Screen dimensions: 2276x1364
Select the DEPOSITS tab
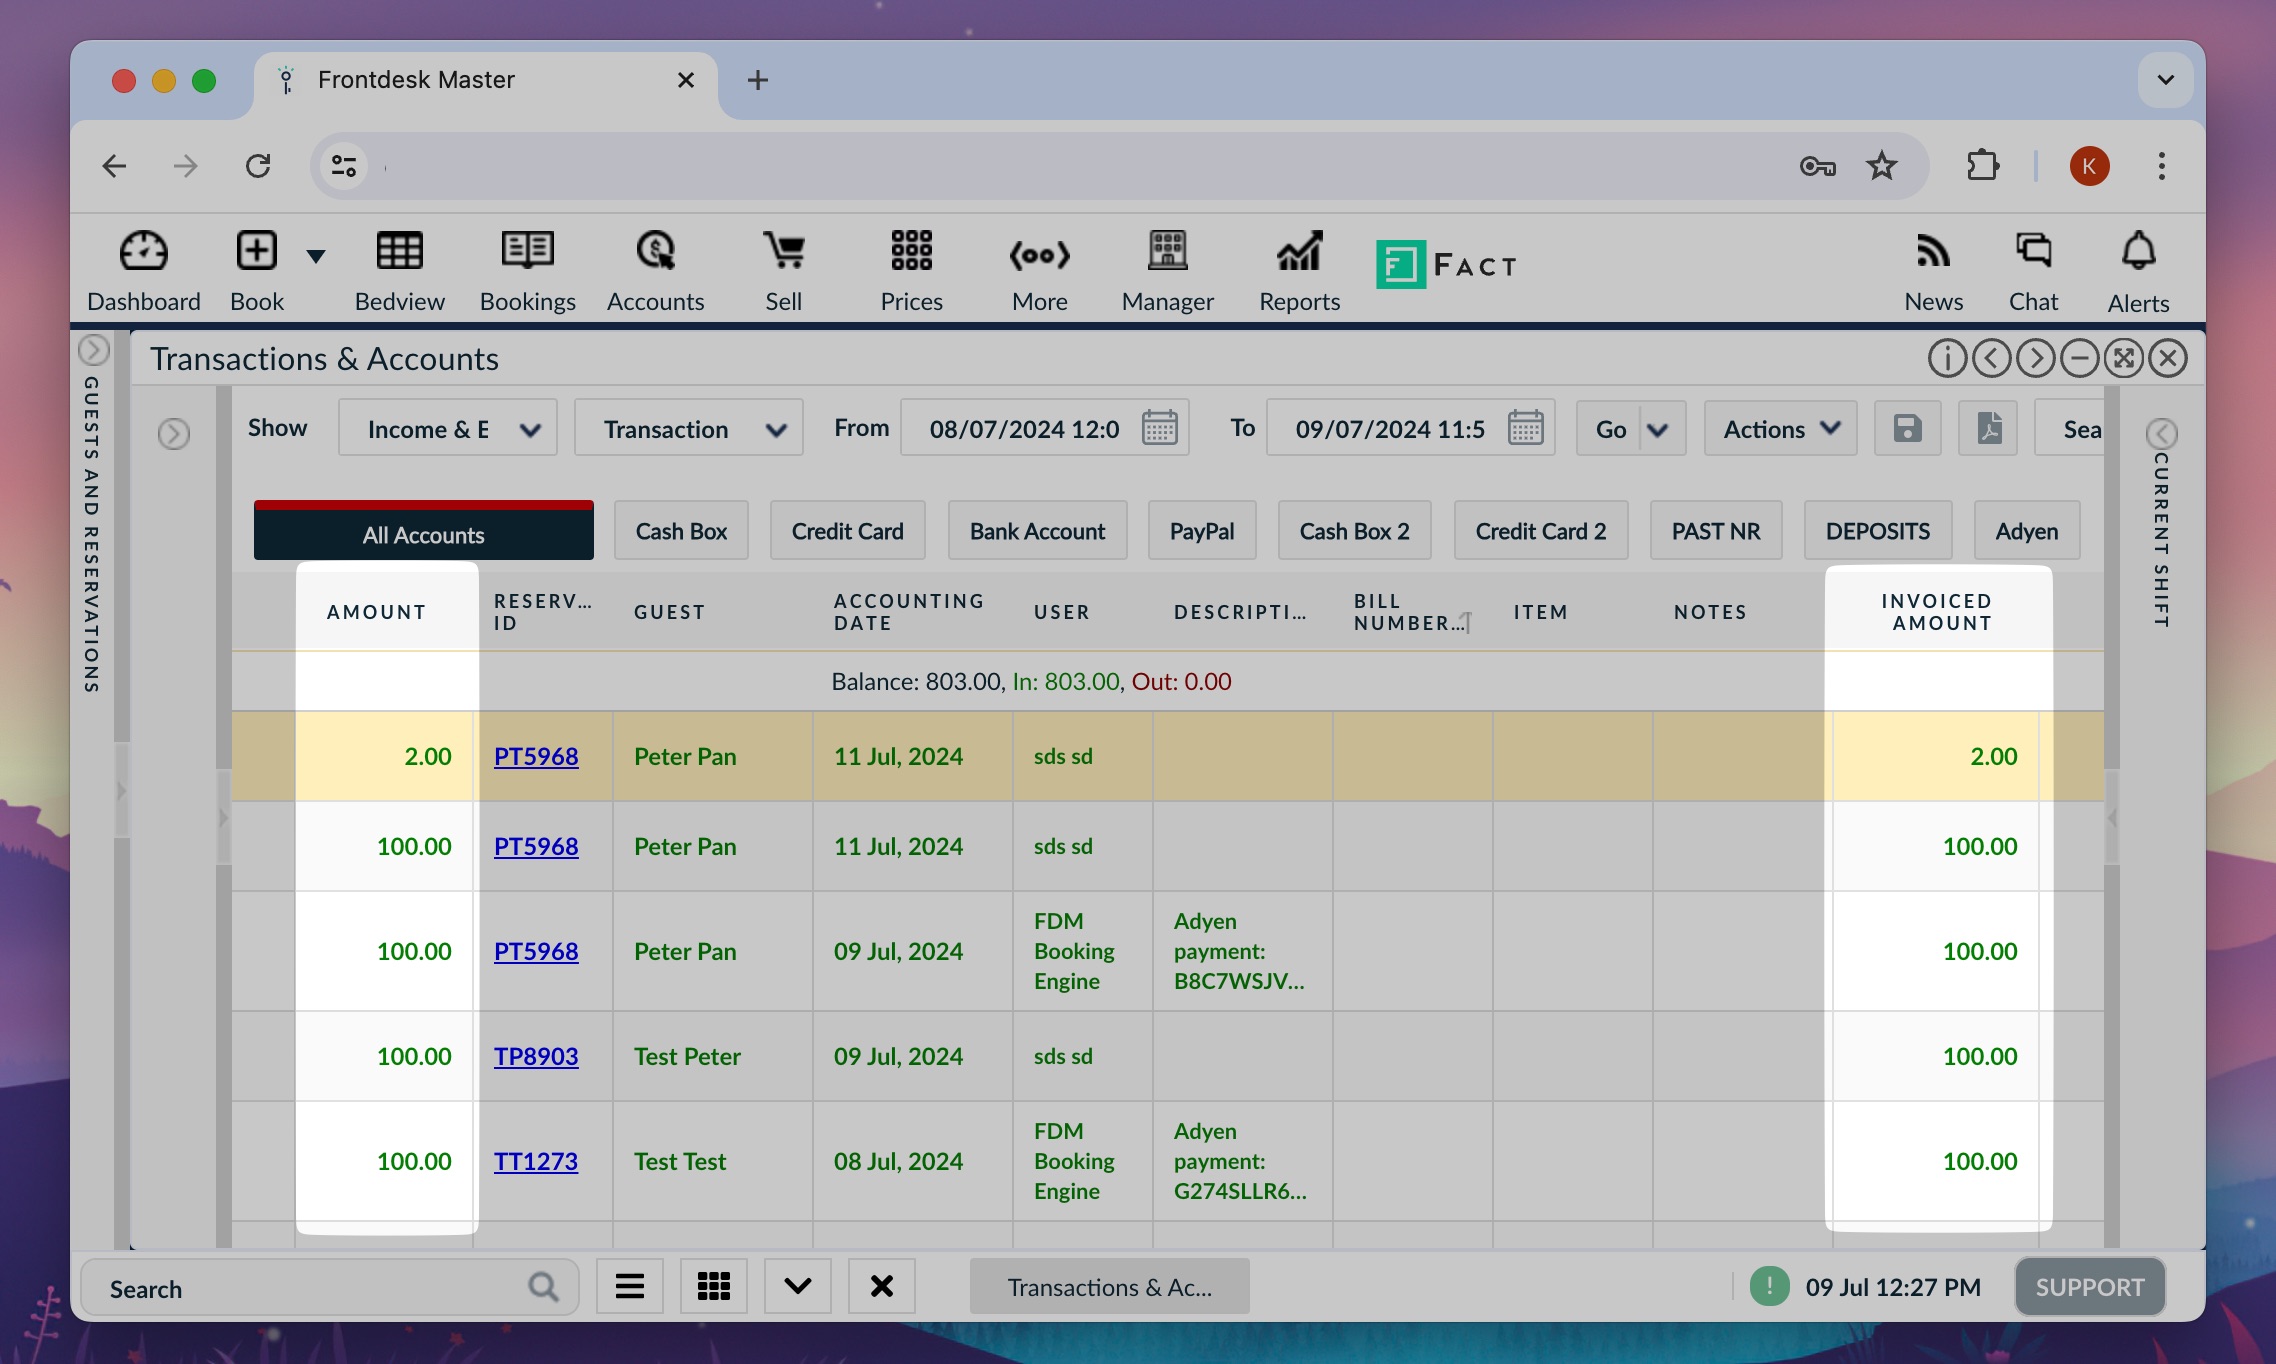tap(1877, 531)
